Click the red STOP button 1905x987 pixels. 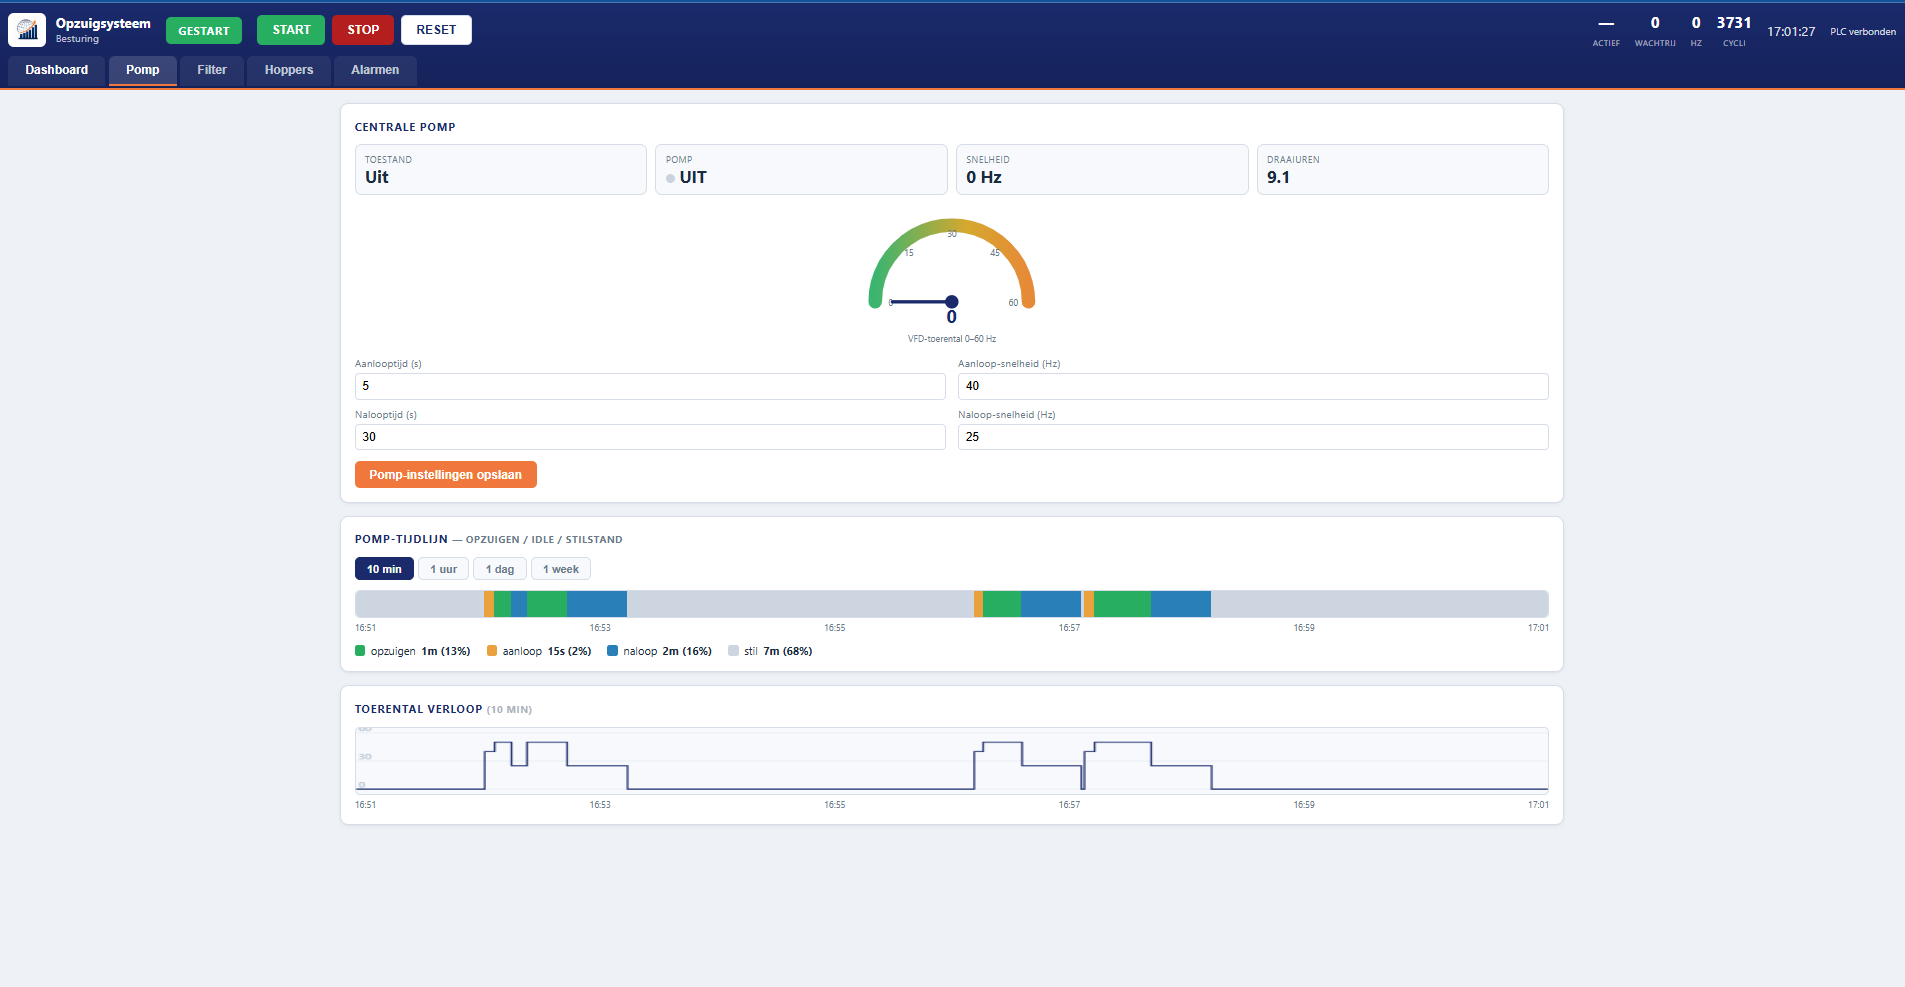click(x=363, y=30)
